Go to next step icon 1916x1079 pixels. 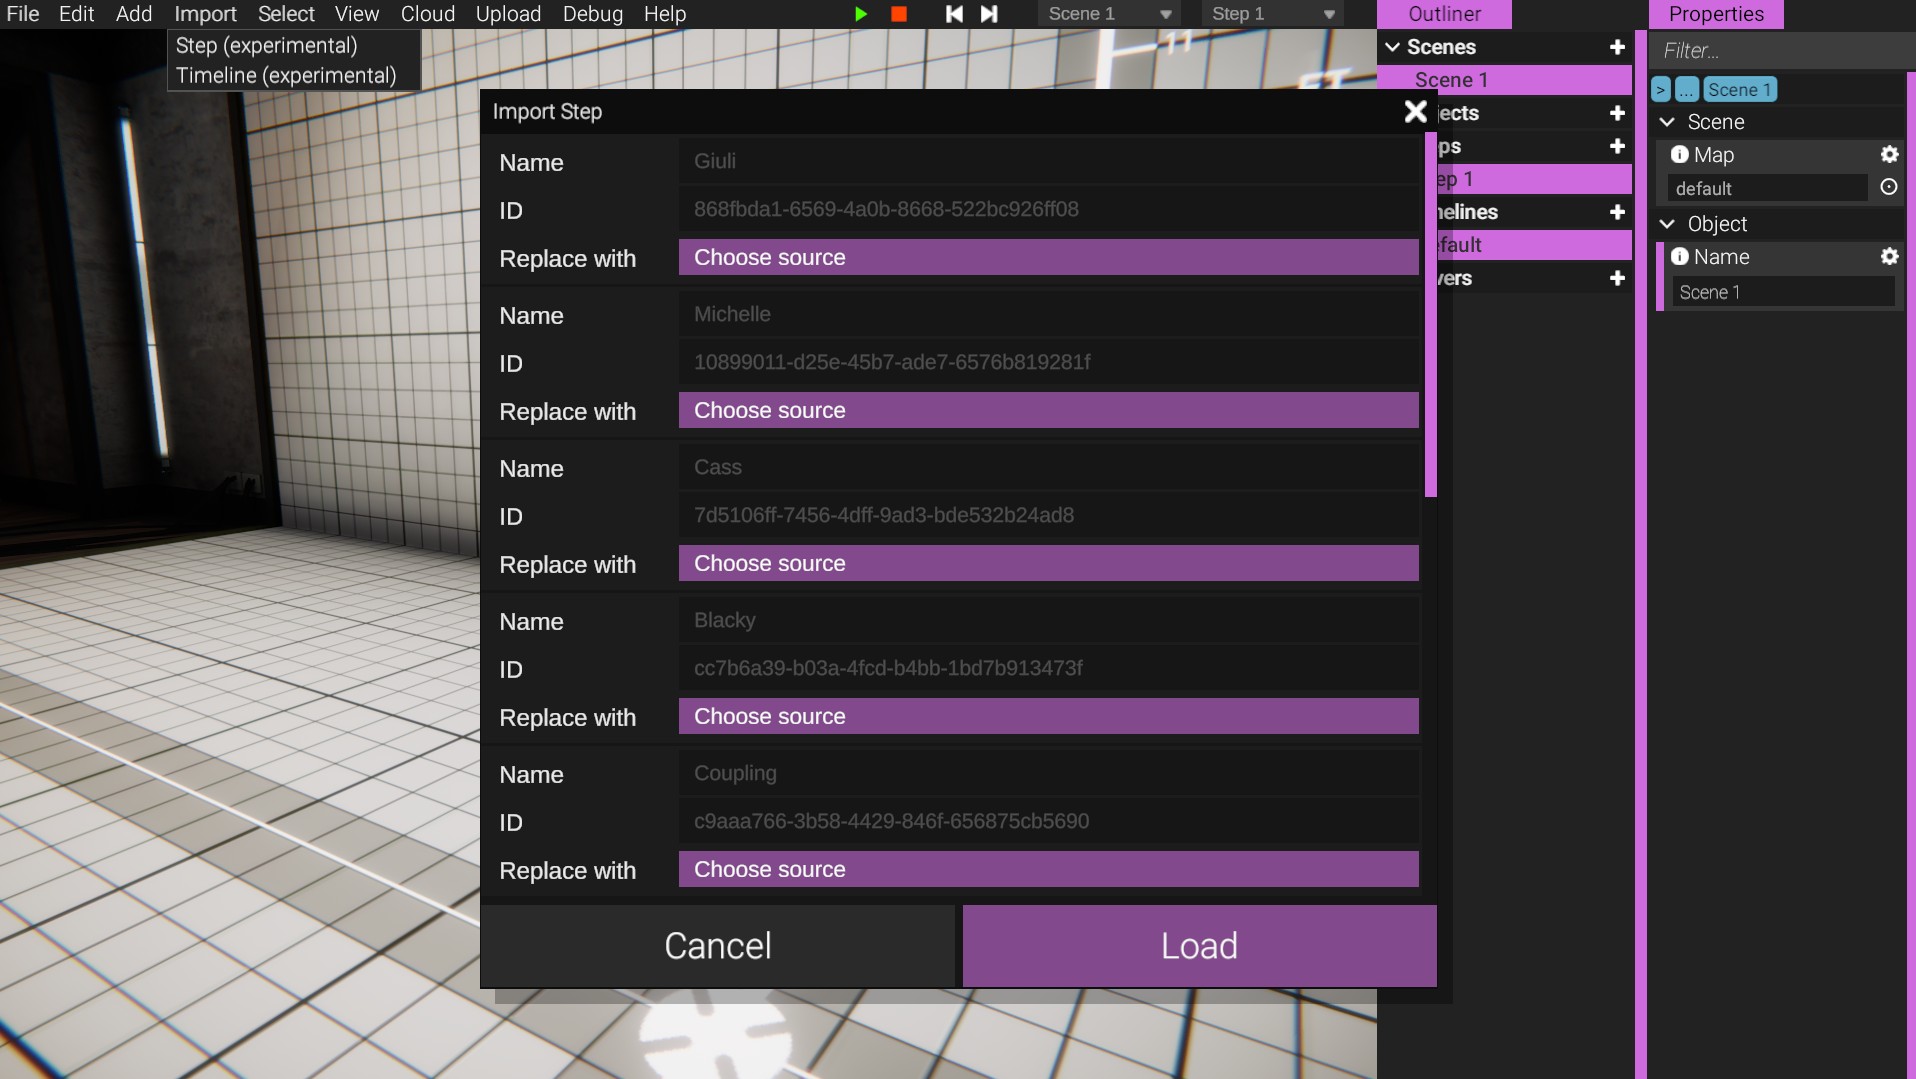[x=989, y=14]
